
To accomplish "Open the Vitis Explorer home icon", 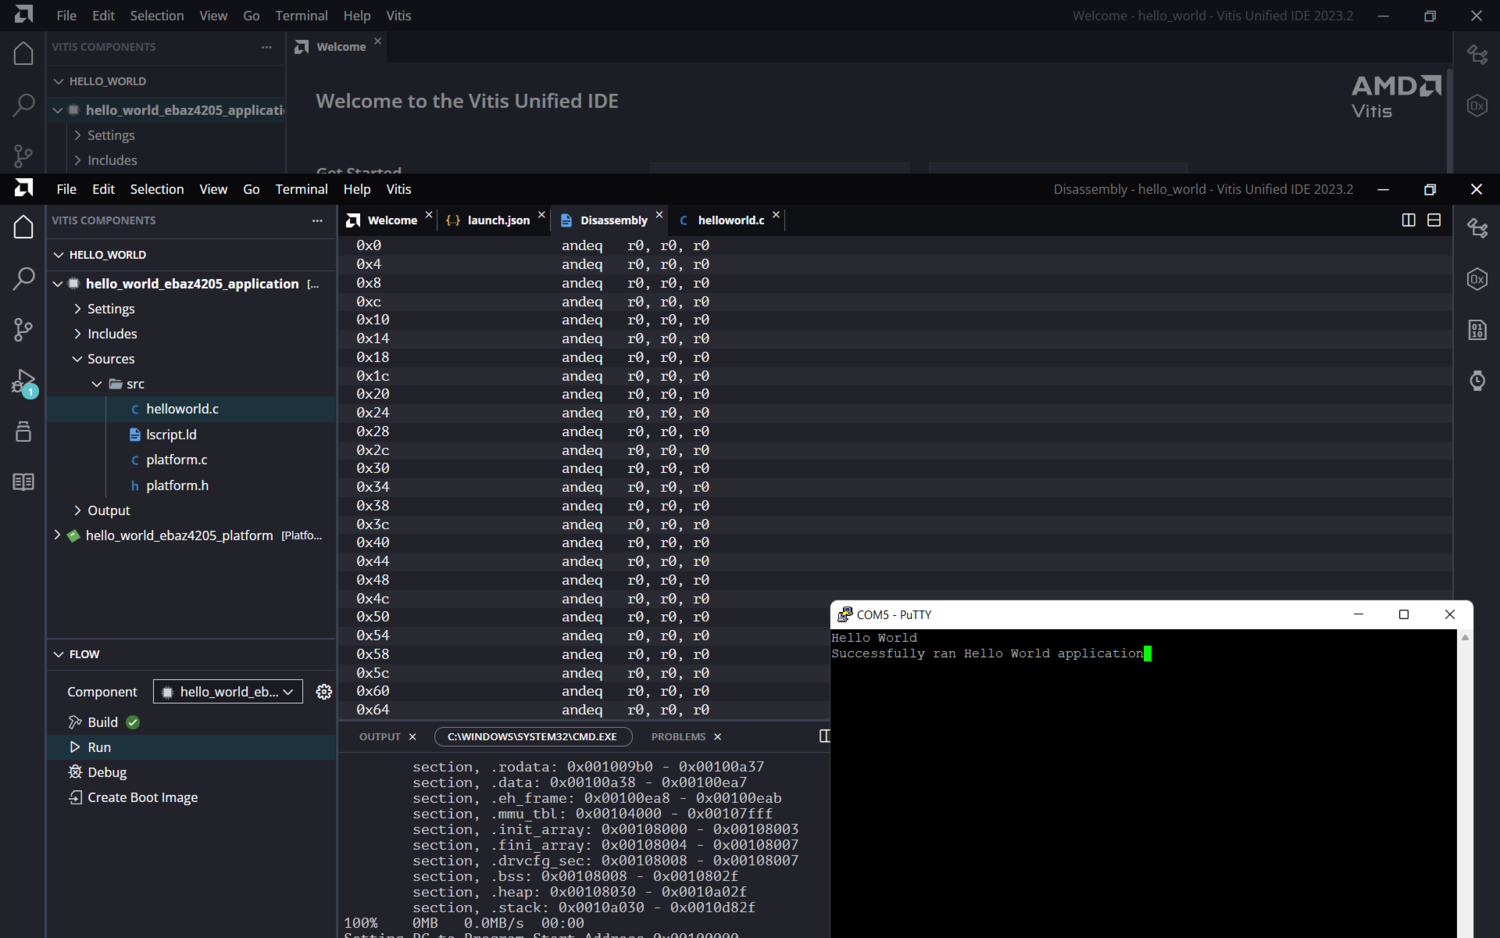I will [23, 228].
